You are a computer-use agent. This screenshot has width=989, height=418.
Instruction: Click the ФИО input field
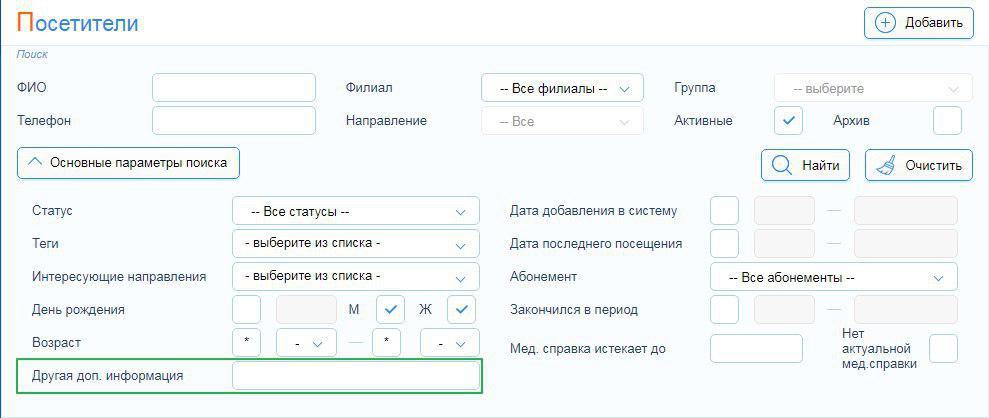[x=233, y=88]
